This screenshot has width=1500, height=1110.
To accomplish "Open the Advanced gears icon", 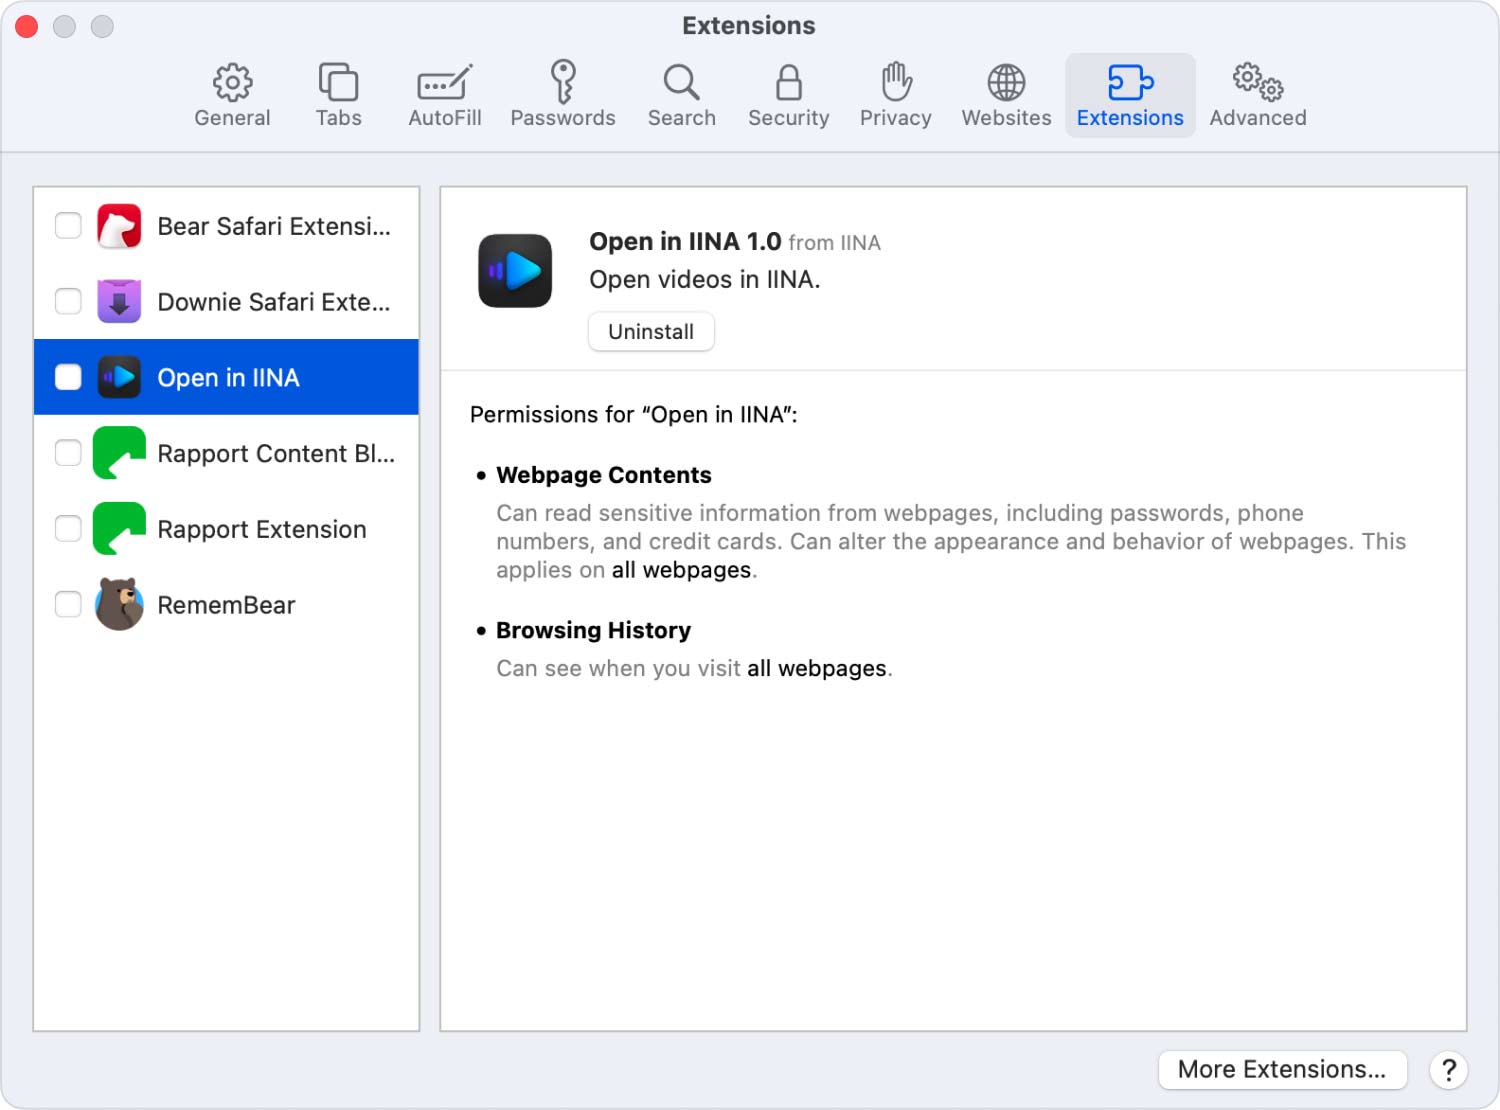I will pos(1257,82).
